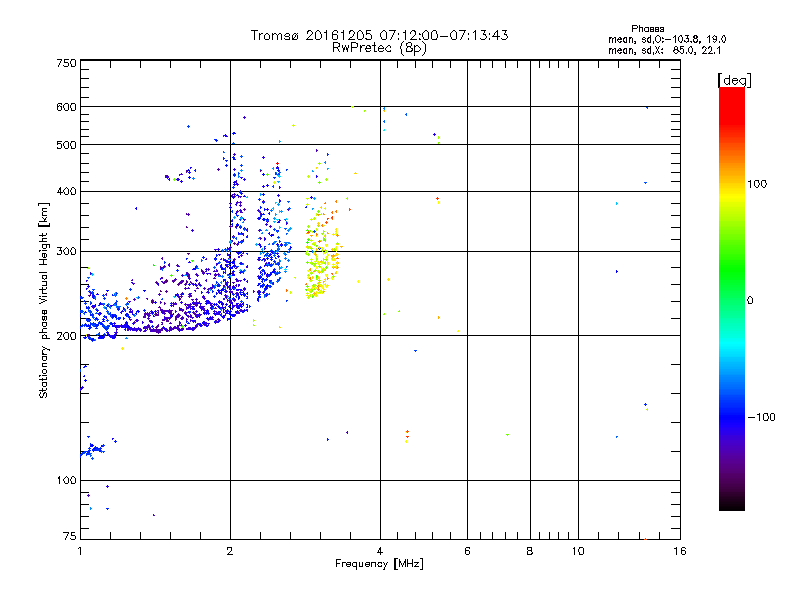Click the y-axis tick label '75'
This screenshot has height=600, width=800.
coord(70,536)
